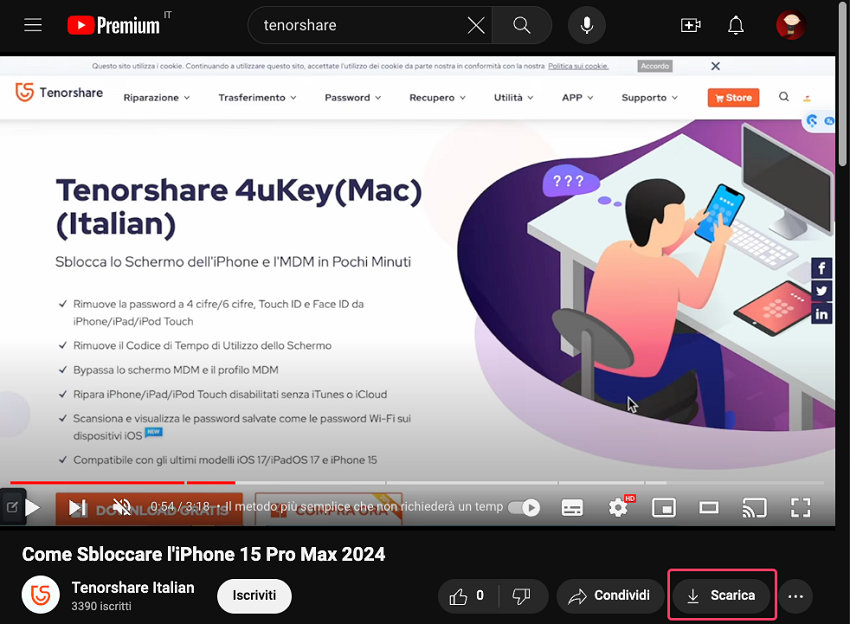Download the video with Scarica
The width and height of the screenshot is (850, 624).
point(722,596)
